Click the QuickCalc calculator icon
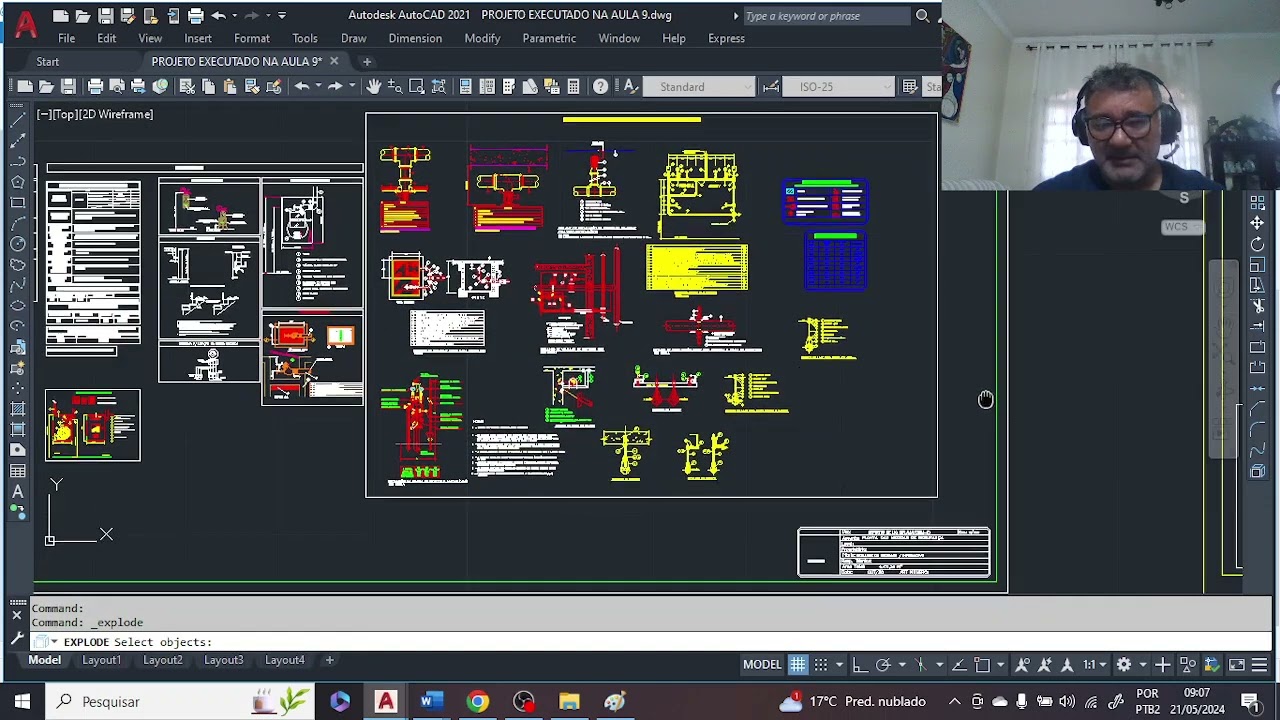 (x=573, y=87)
